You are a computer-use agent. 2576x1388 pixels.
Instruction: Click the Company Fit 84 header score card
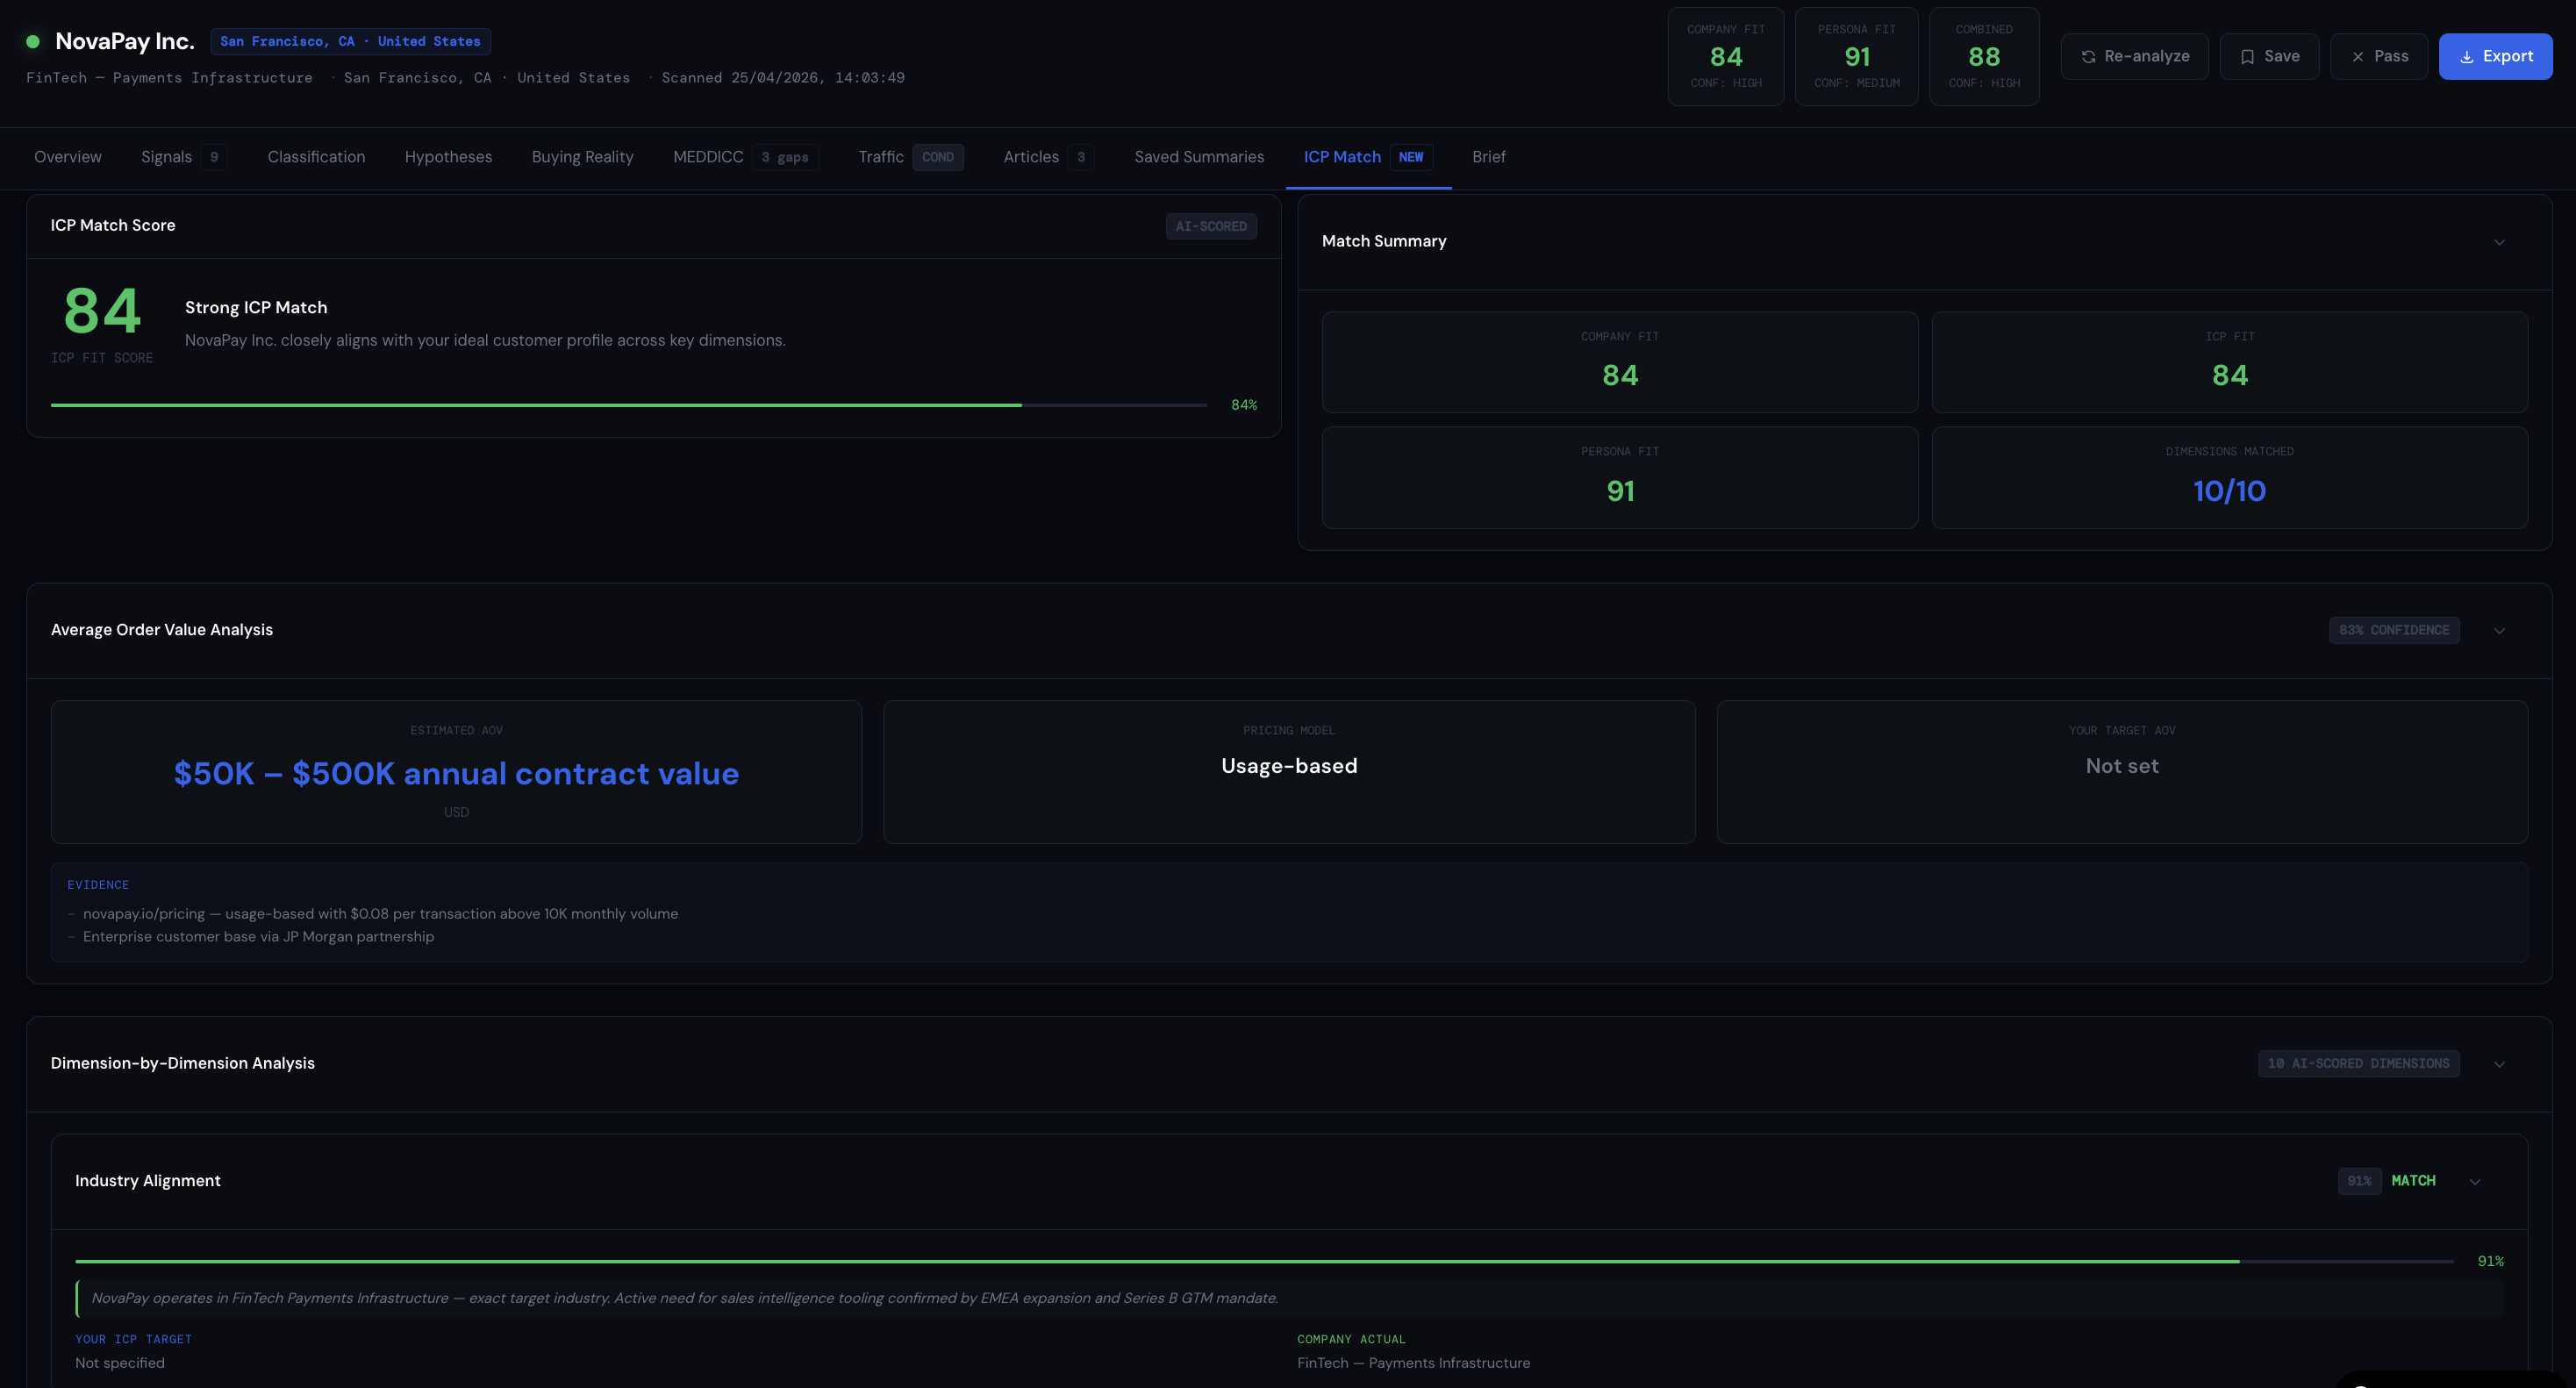[x=1725, y=56]
